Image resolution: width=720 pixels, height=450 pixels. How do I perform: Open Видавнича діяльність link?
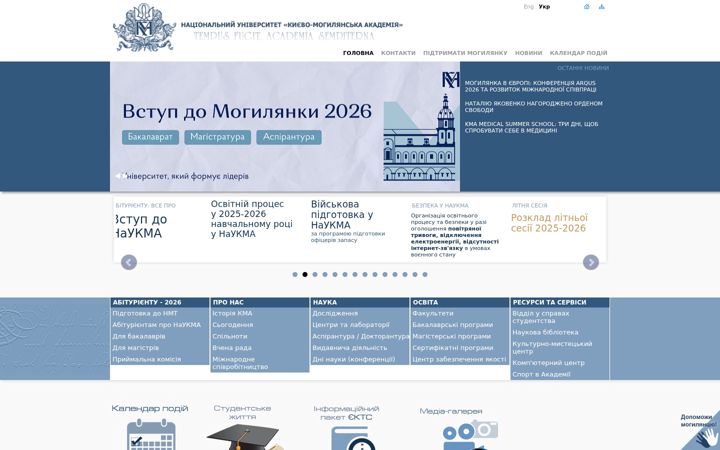click(350, 348)
